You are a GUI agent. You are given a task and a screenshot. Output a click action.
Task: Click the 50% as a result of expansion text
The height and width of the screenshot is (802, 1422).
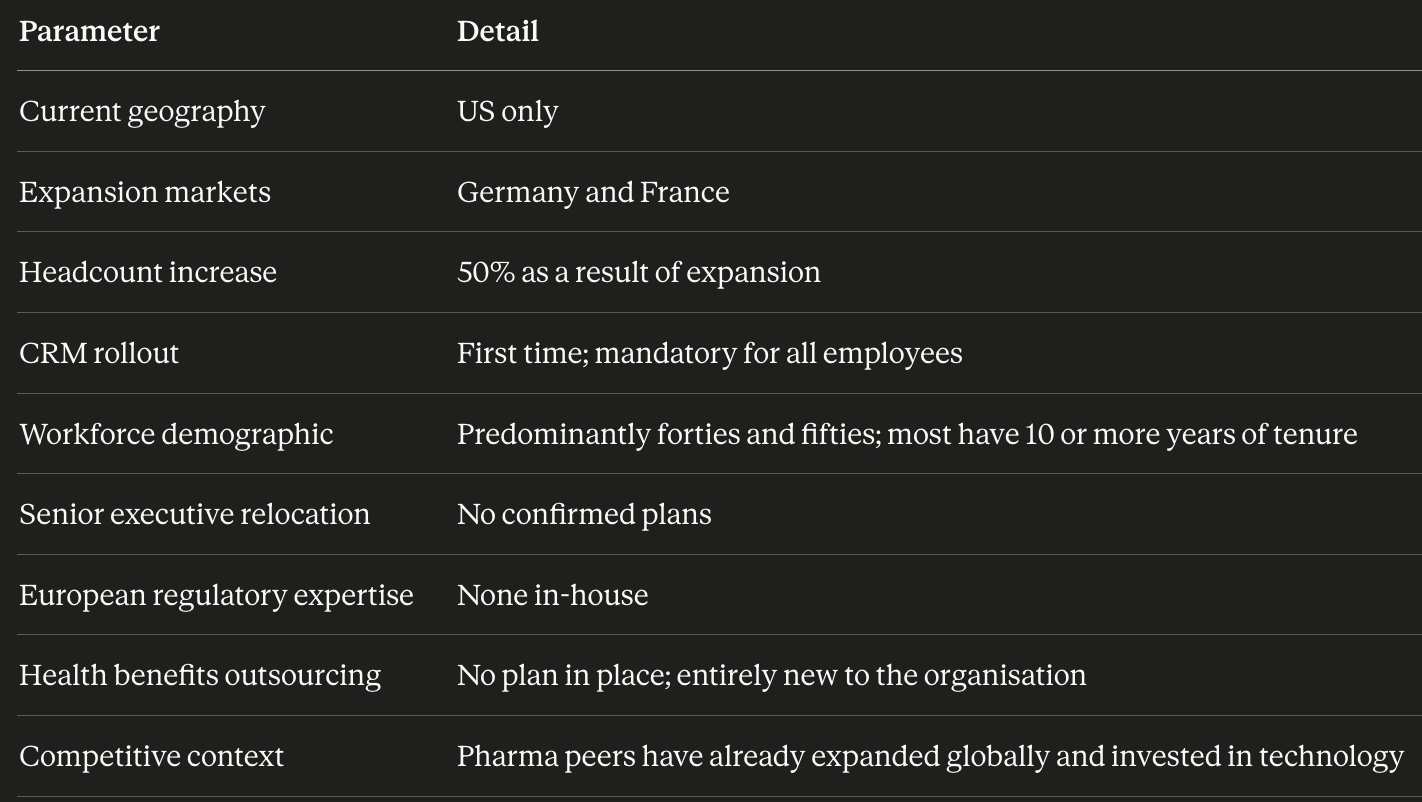[x=639, y=272]
